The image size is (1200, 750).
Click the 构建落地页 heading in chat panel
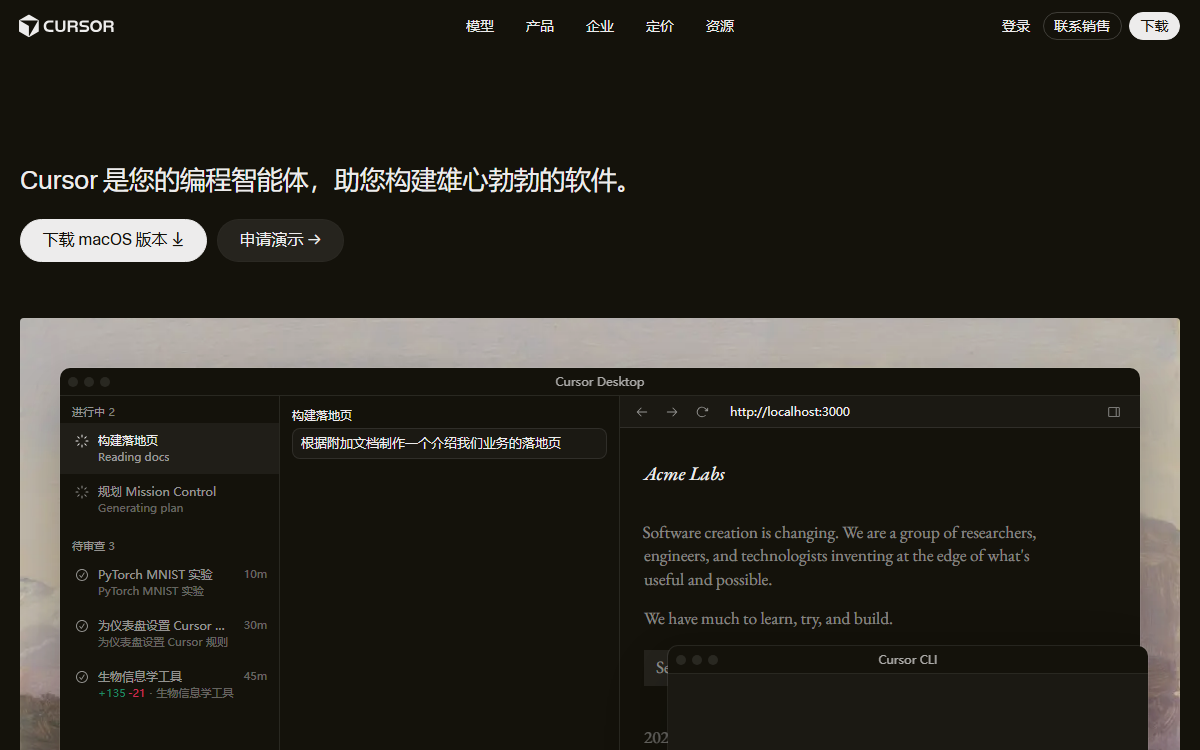pos(322,416)
